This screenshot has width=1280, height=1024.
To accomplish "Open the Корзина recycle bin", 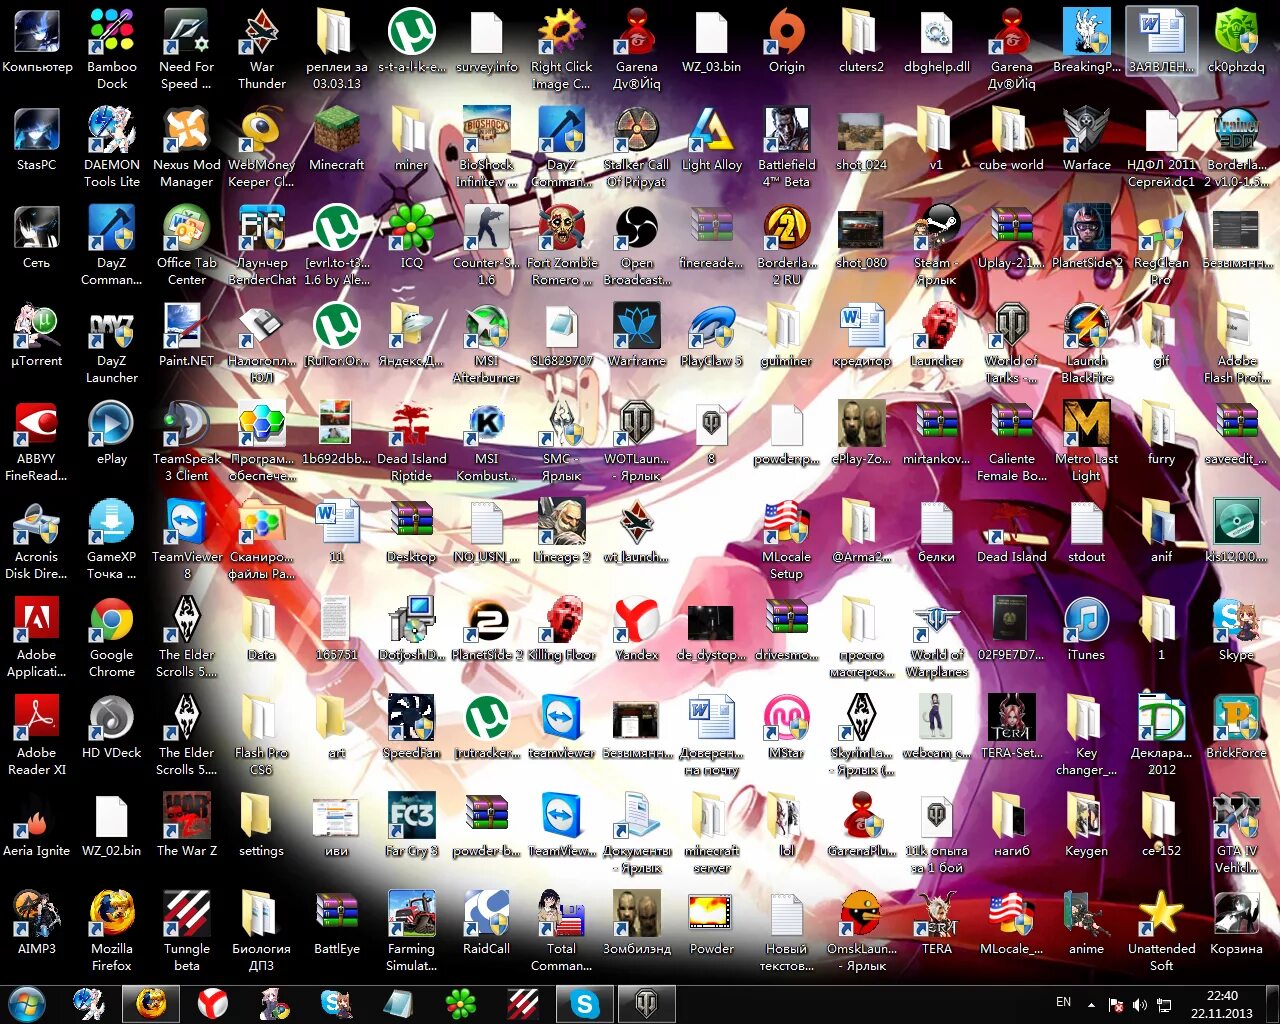I will pos(1237,923).
